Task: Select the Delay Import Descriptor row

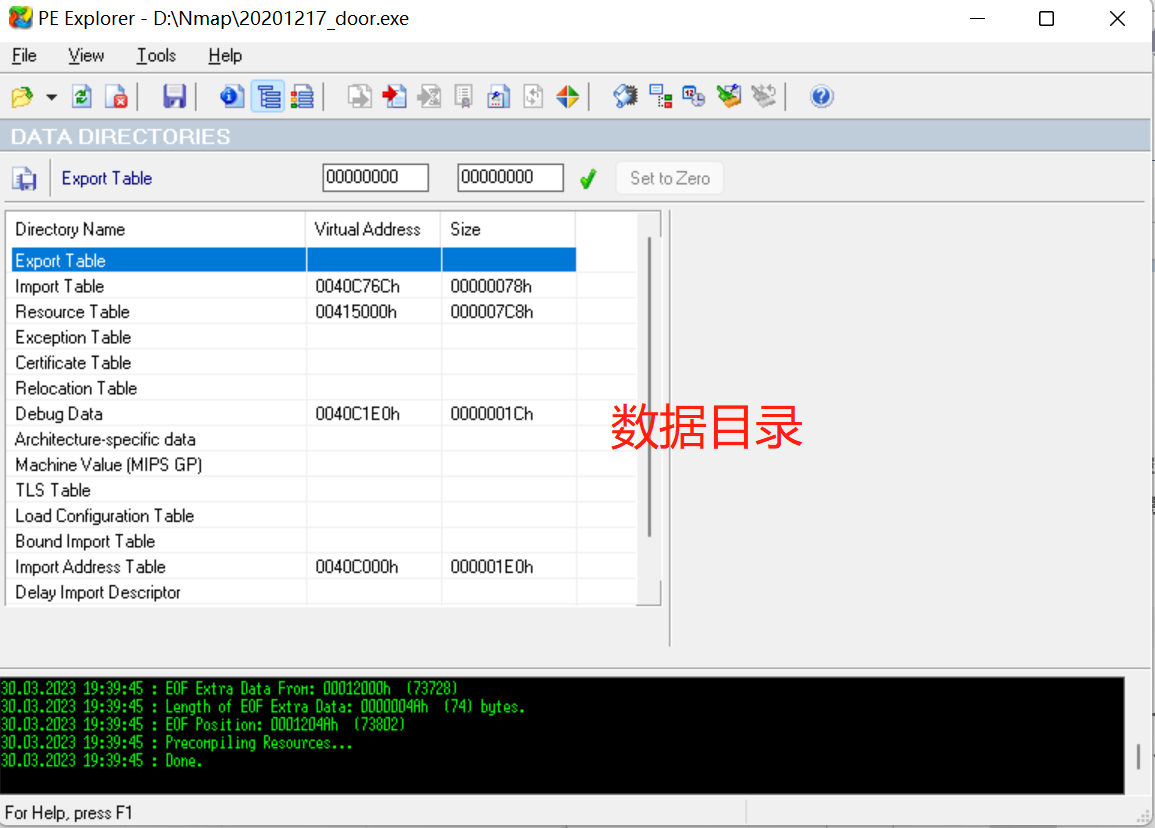Action: pos(293,592)
